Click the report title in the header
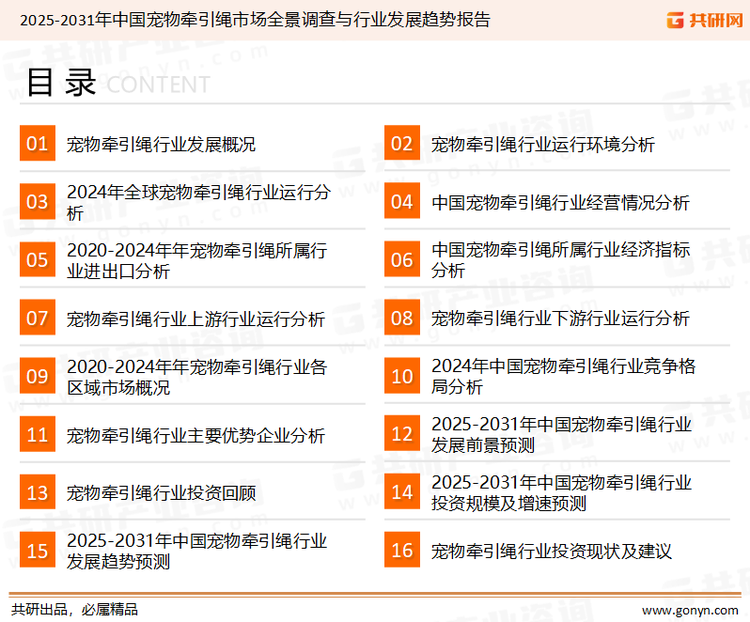The height and width of the screenshot is (622, 750). [255, 20]
